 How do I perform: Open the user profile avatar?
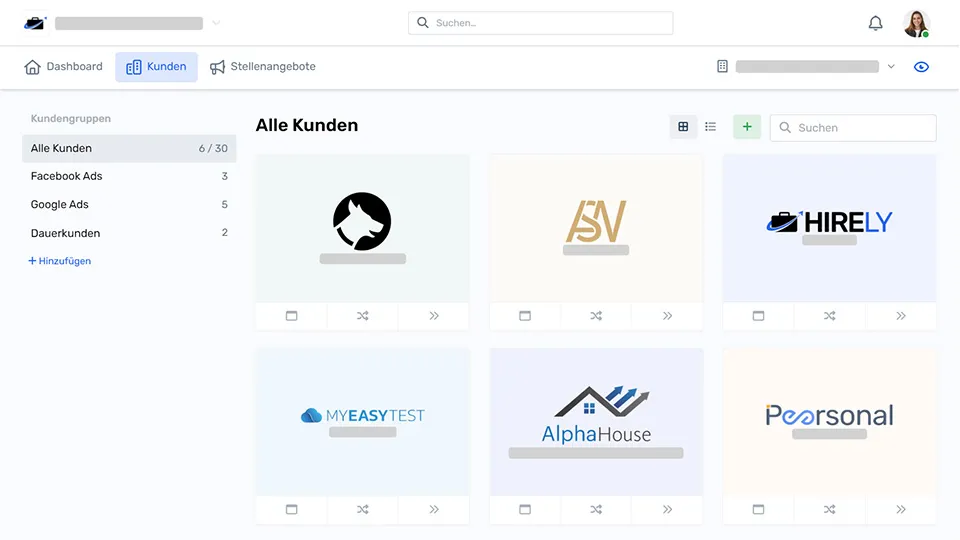click(x=916, y=23)
